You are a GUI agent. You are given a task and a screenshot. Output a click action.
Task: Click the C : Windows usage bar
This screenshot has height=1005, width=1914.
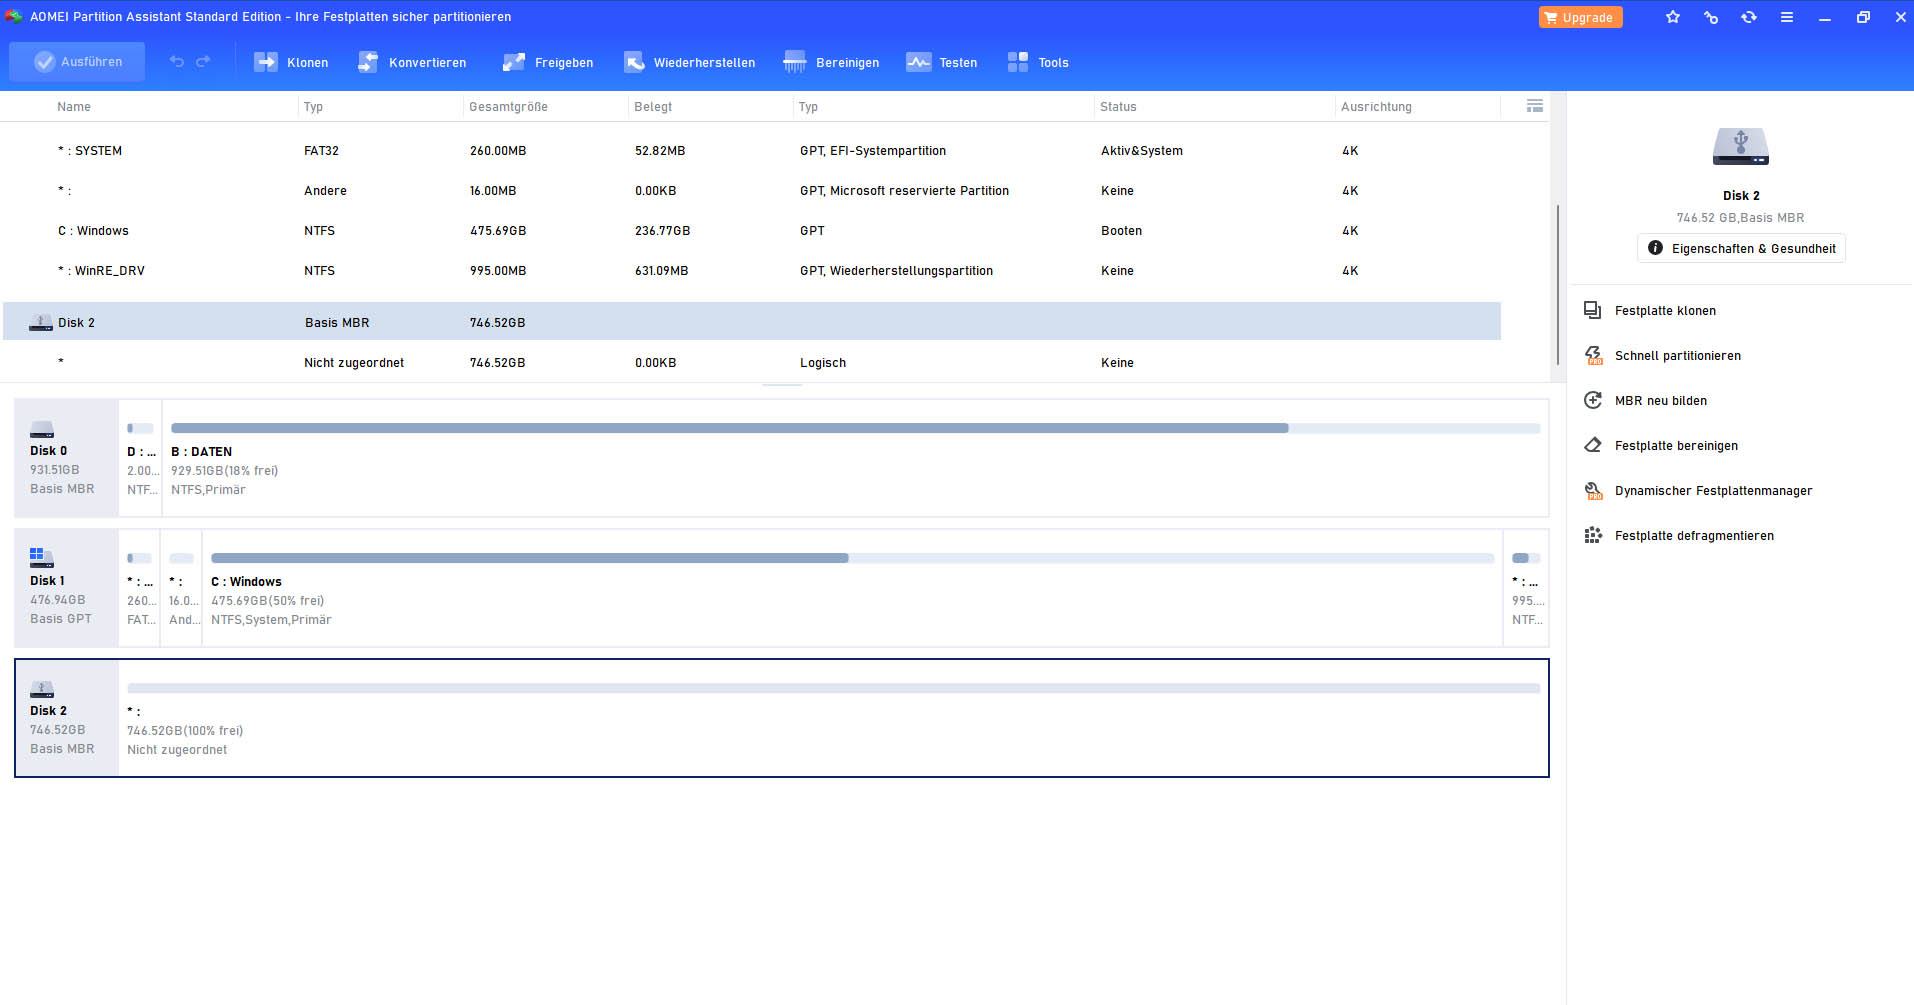click(x=852, y=558)
